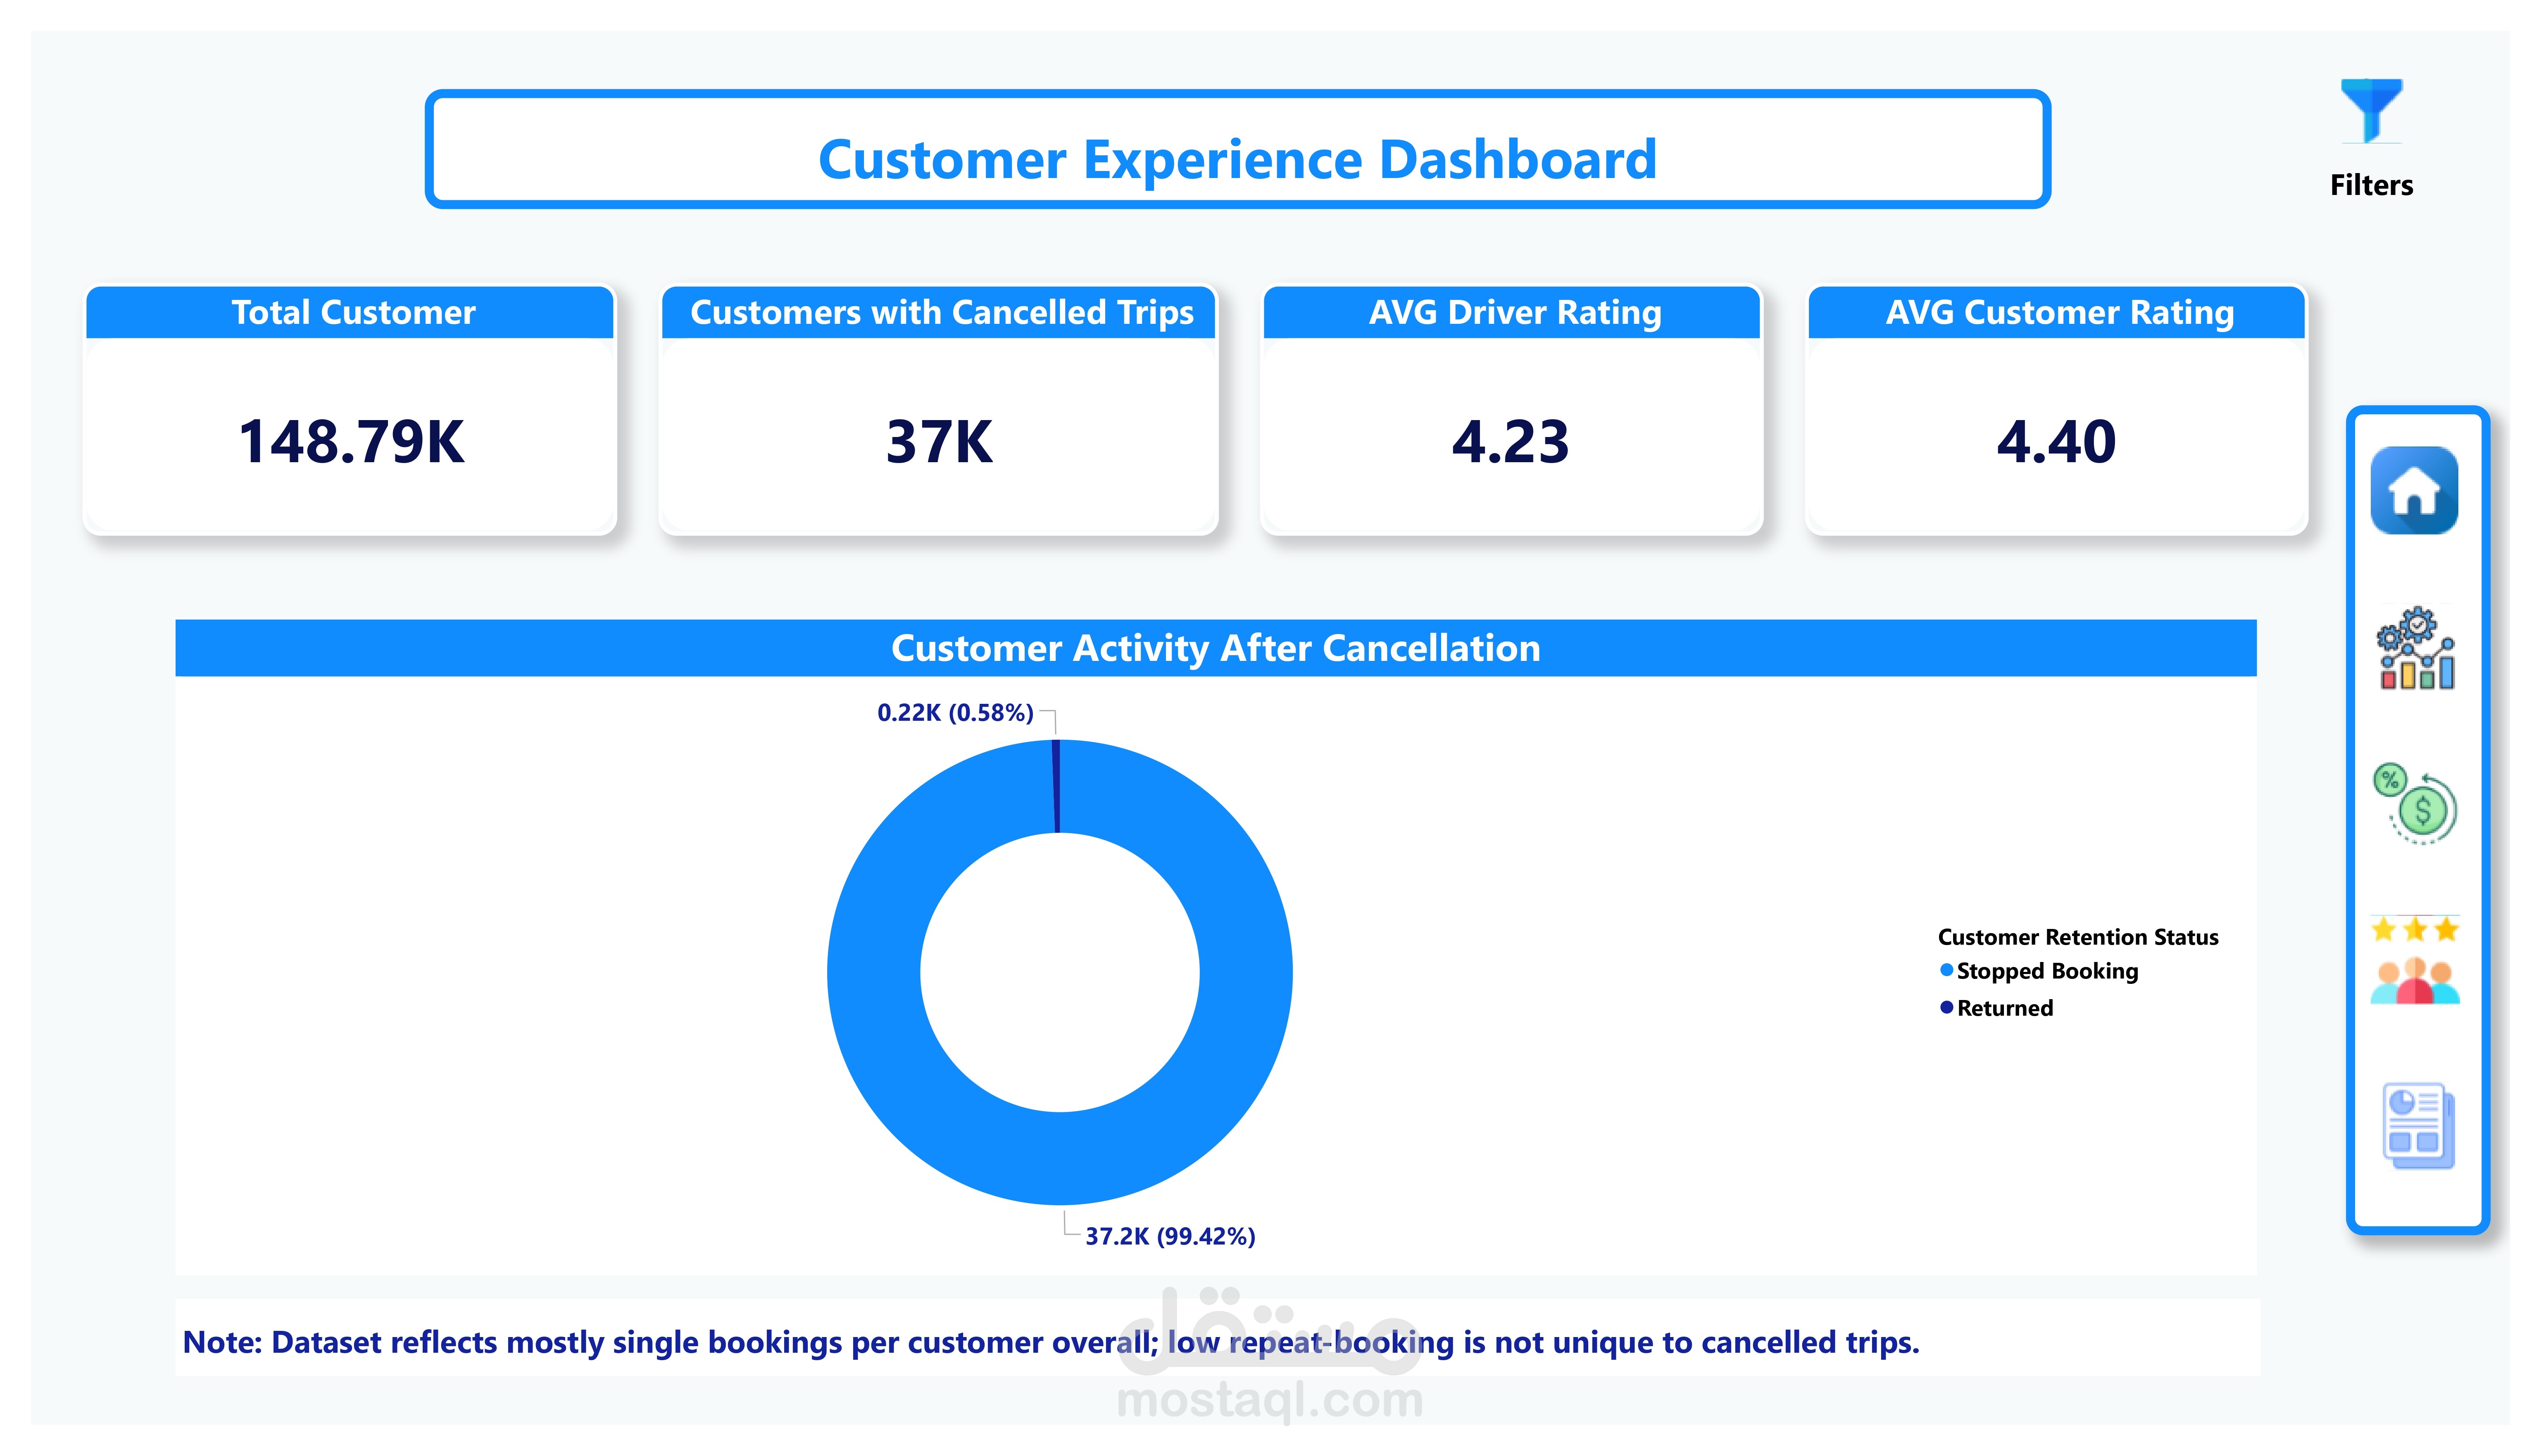
Task: Select the AVG Driver Rating value 4.23
Action: coord(1510,441)
